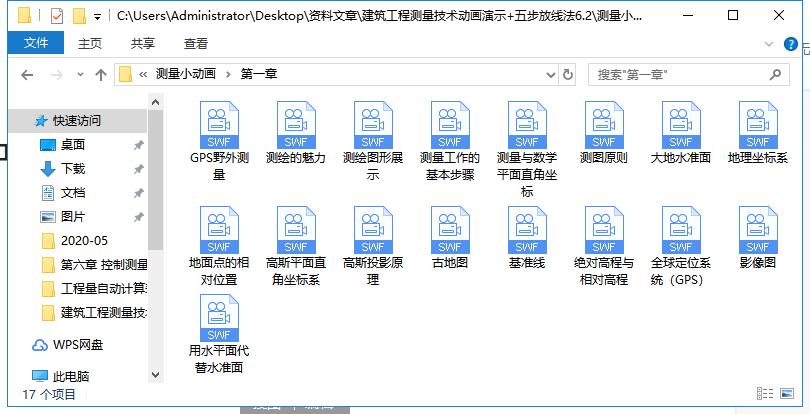The height and width of the screenshot is (414, 810).
Task: Select the 影像图 SWF file icon
Action: [758, 230]
